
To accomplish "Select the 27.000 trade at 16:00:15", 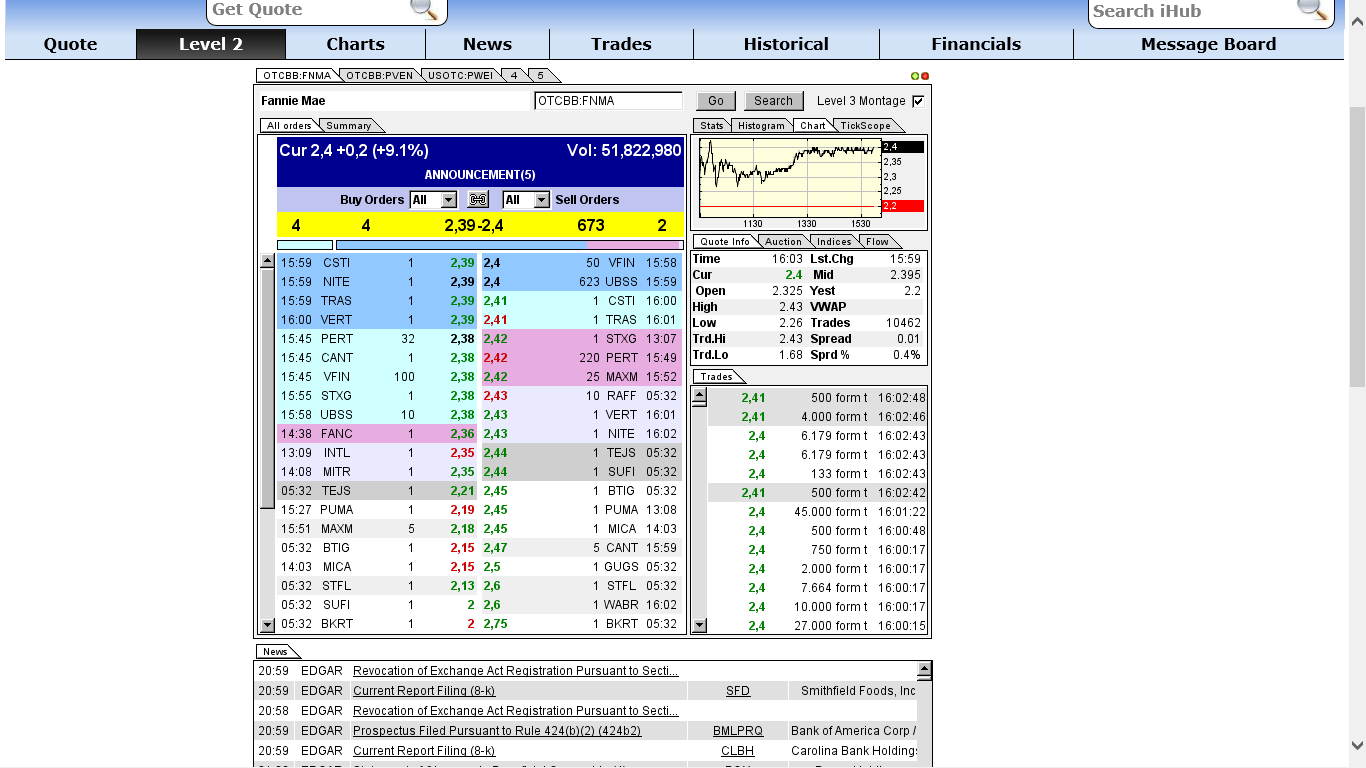I will [x=818, y=626].
